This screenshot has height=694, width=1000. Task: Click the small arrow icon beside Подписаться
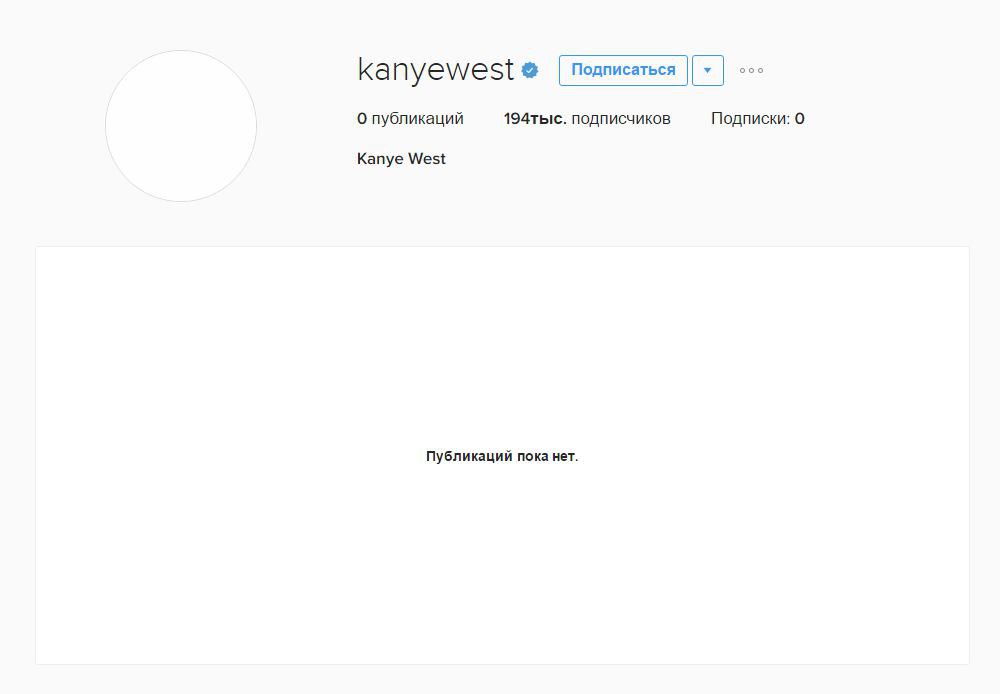708,70
